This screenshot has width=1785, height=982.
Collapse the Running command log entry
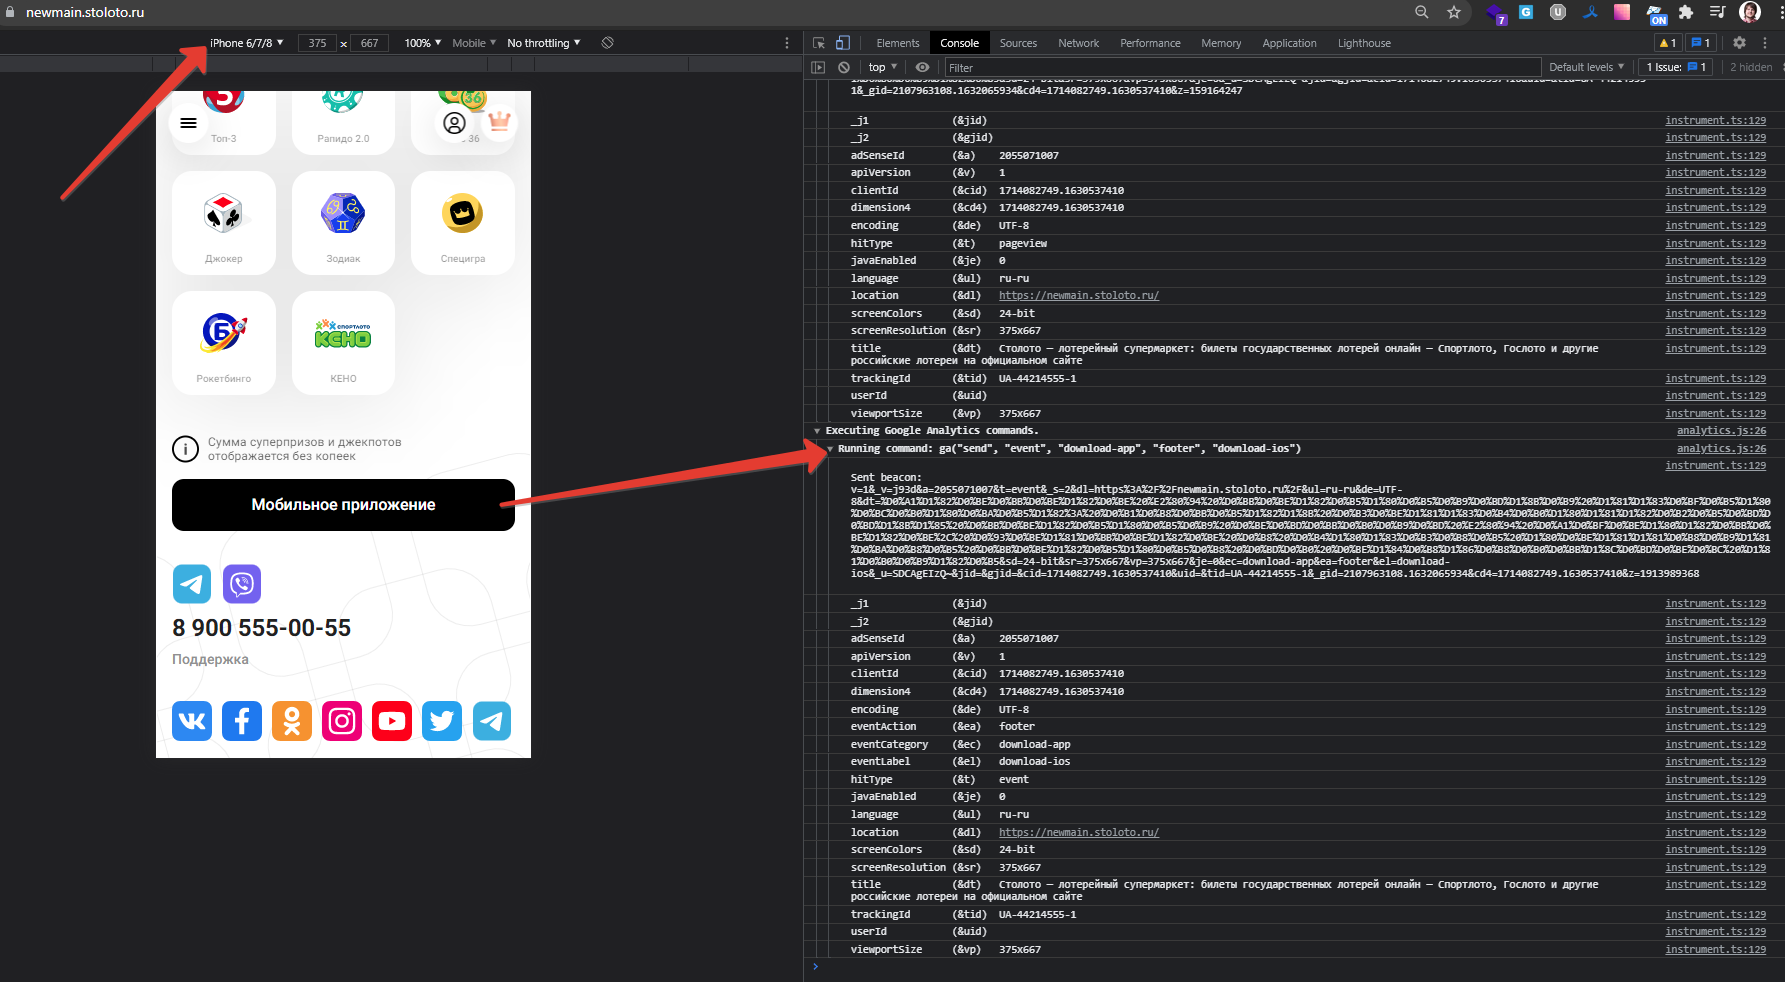830,449
